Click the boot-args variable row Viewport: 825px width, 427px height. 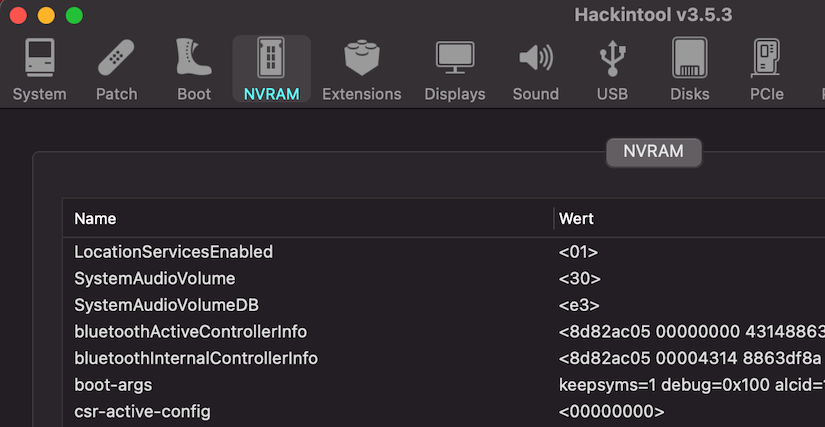point(113,384)
